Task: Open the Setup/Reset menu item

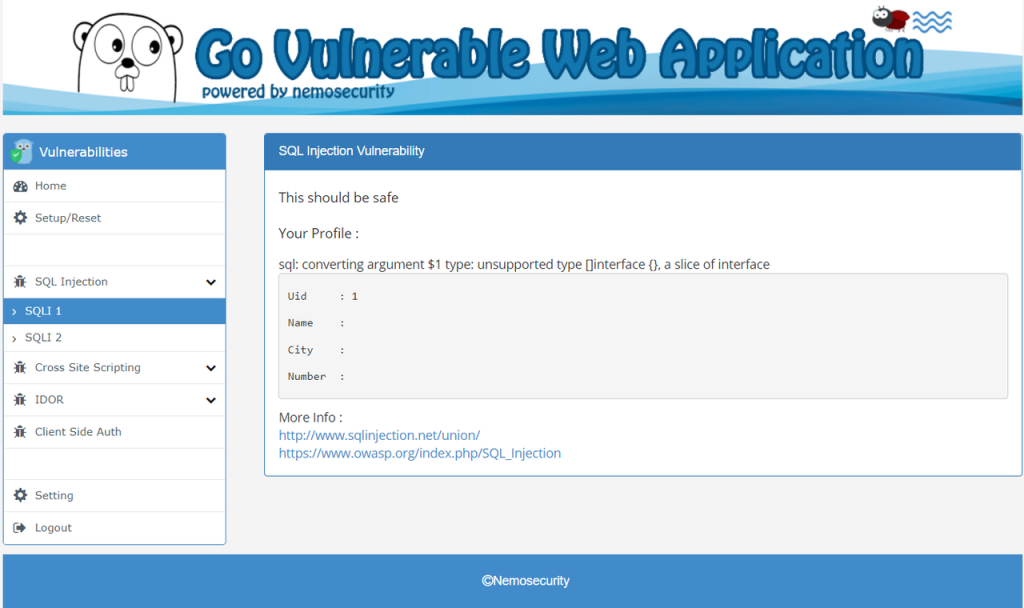Action: tap(114, 218)
